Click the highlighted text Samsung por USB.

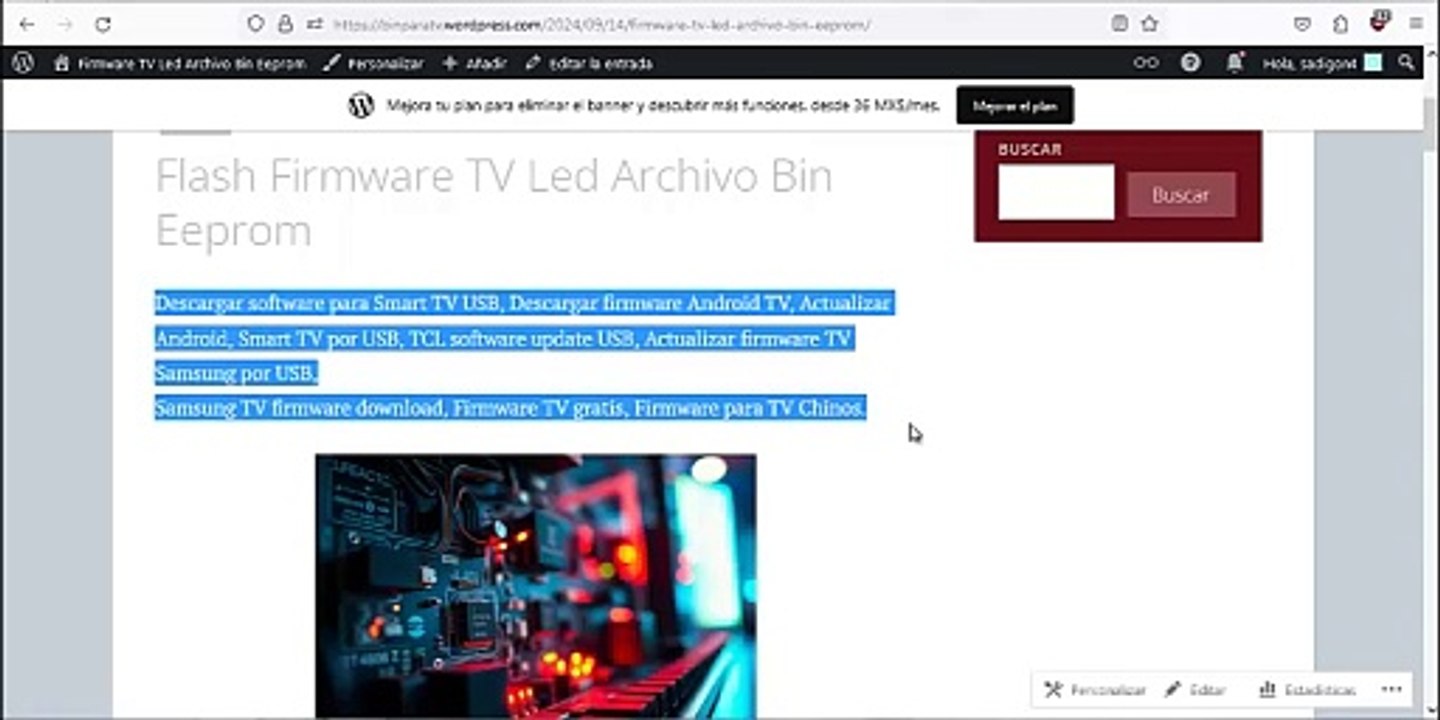click(236, 373)
